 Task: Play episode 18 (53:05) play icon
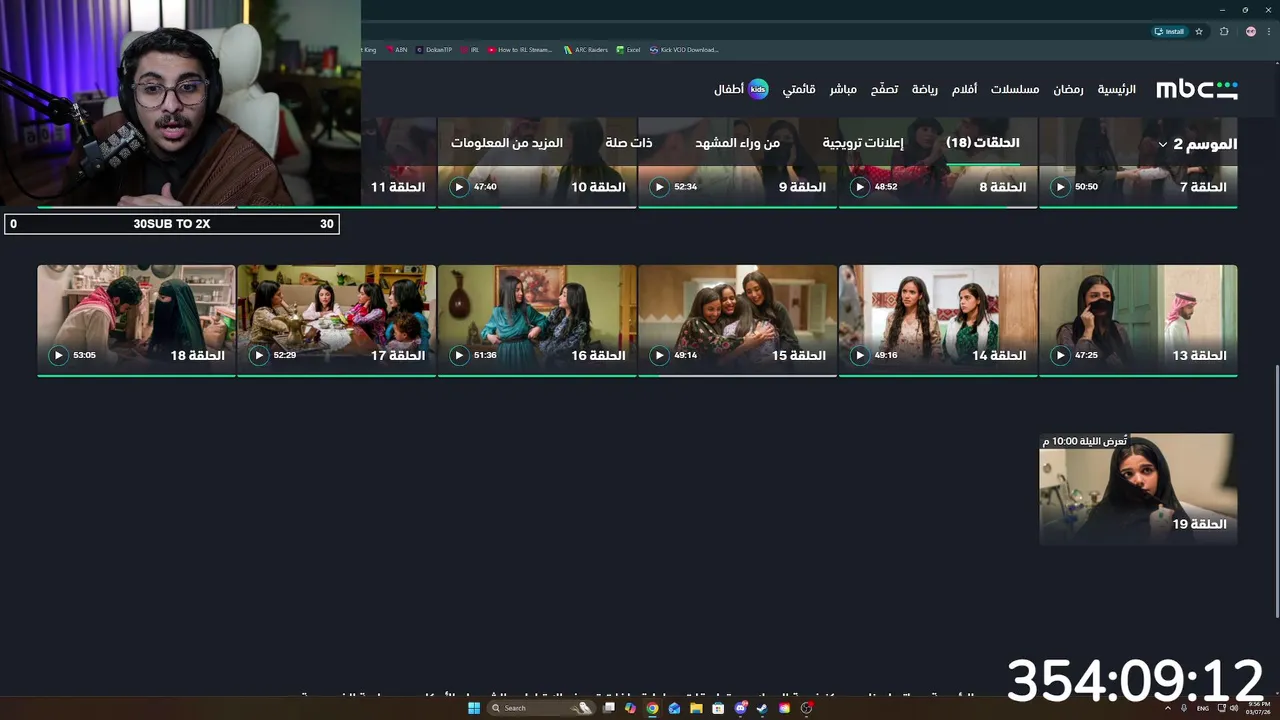58,355
